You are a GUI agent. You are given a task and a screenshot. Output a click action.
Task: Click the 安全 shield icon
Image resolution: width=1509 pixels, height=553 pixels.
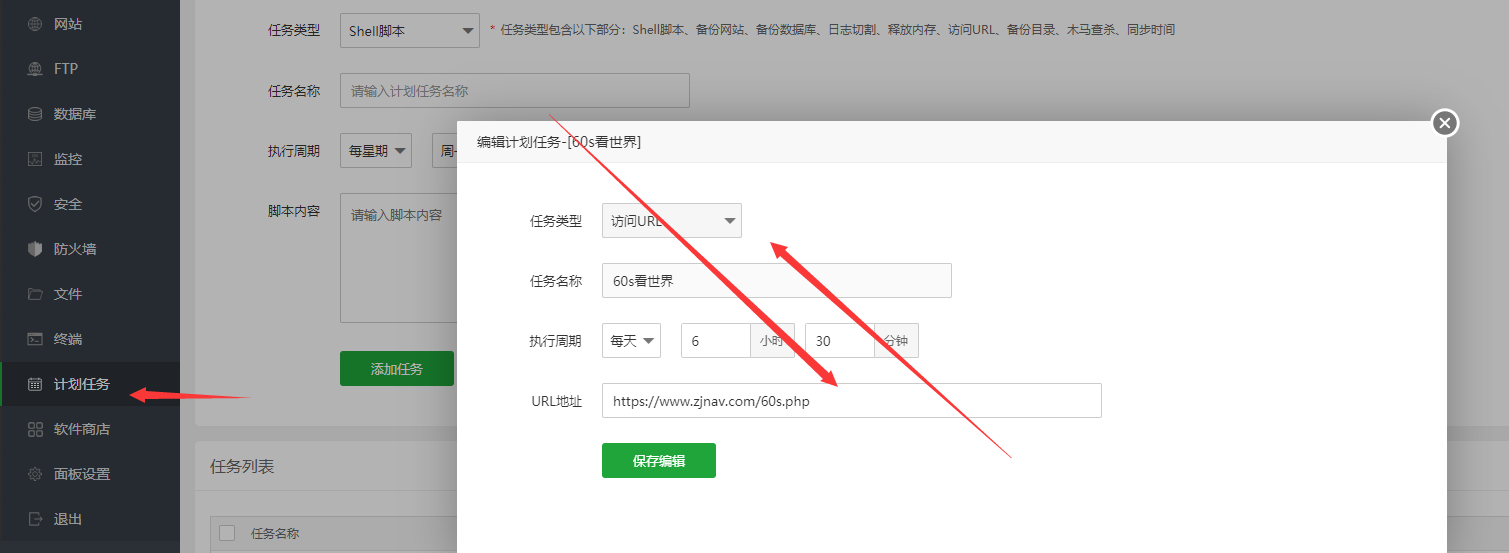35,204
